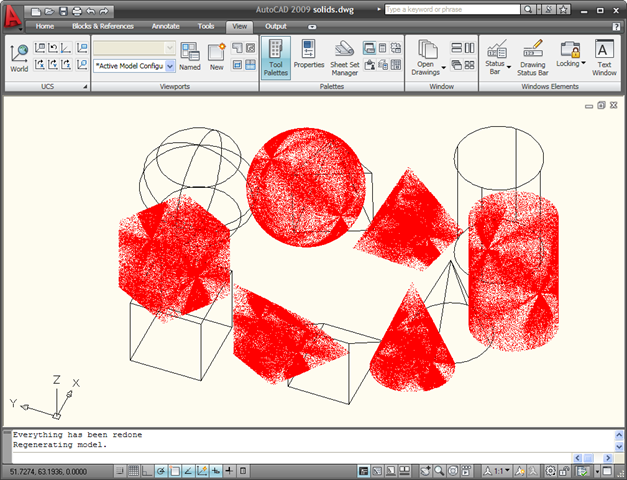Open the Blocks & References tab
The image size is (627, 480).
(x=101, y=26)
